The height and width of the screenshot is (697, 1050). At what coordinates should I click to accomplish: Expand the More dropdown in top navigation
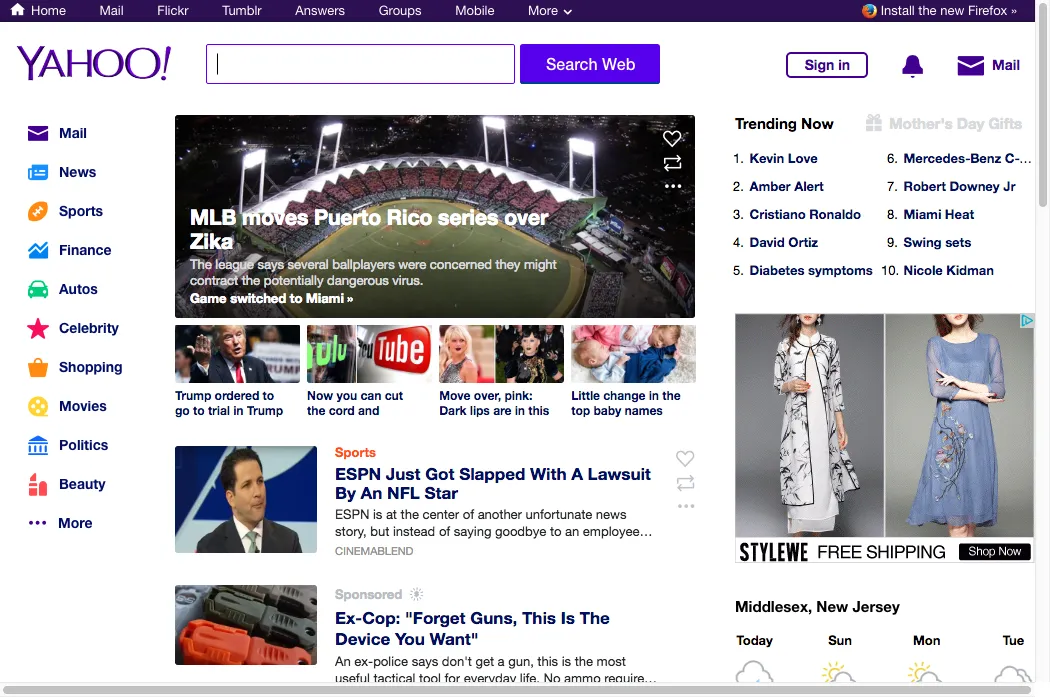click(549, 11)
